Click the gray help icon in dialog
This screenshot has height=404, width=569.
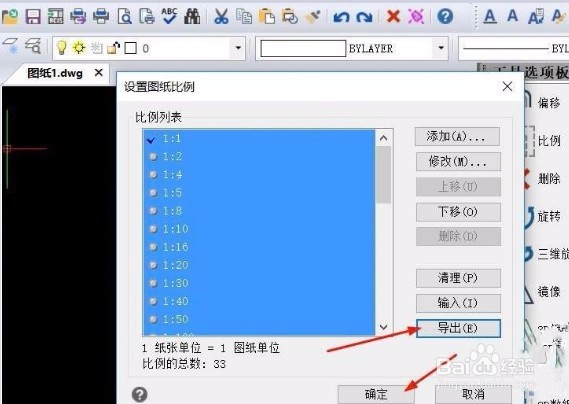pos(139,394)
